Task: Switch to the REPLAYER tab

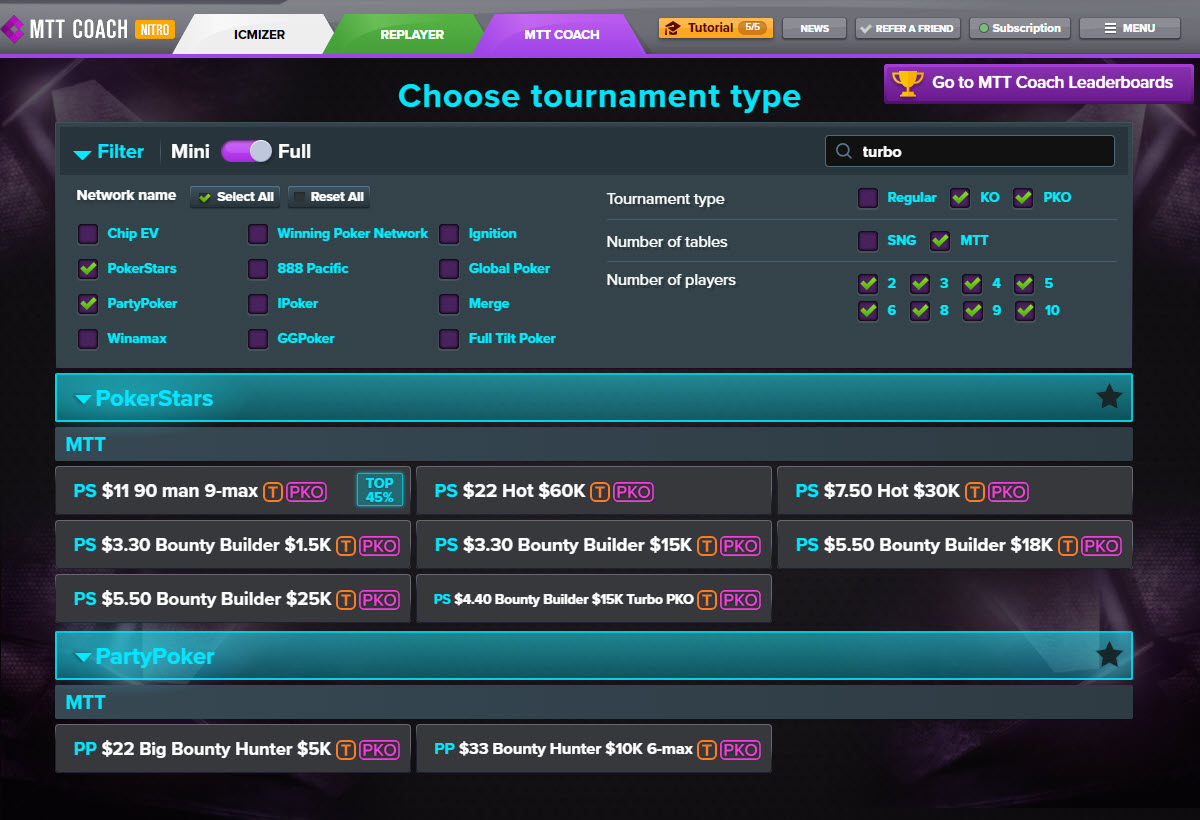Action: [x=411, y=34]
